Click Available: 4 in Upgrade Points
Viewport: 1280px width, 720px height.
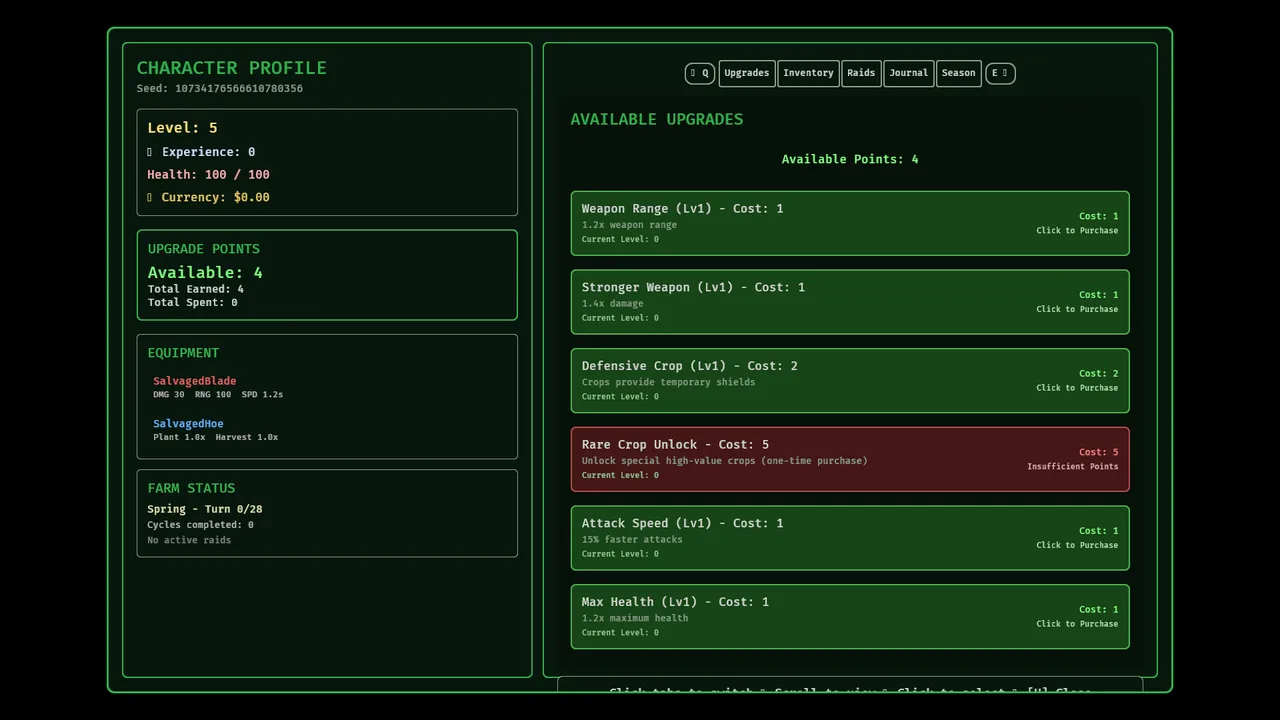[x=205, y=272]
